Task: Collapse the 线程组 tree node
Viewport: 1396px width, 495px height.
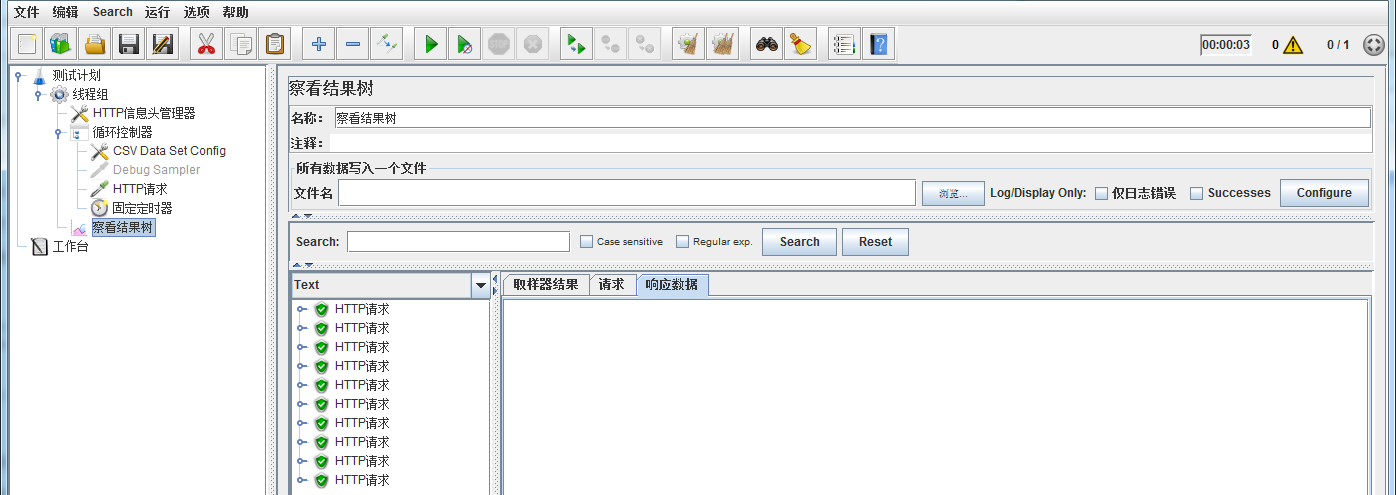Action: pos(38,95)
